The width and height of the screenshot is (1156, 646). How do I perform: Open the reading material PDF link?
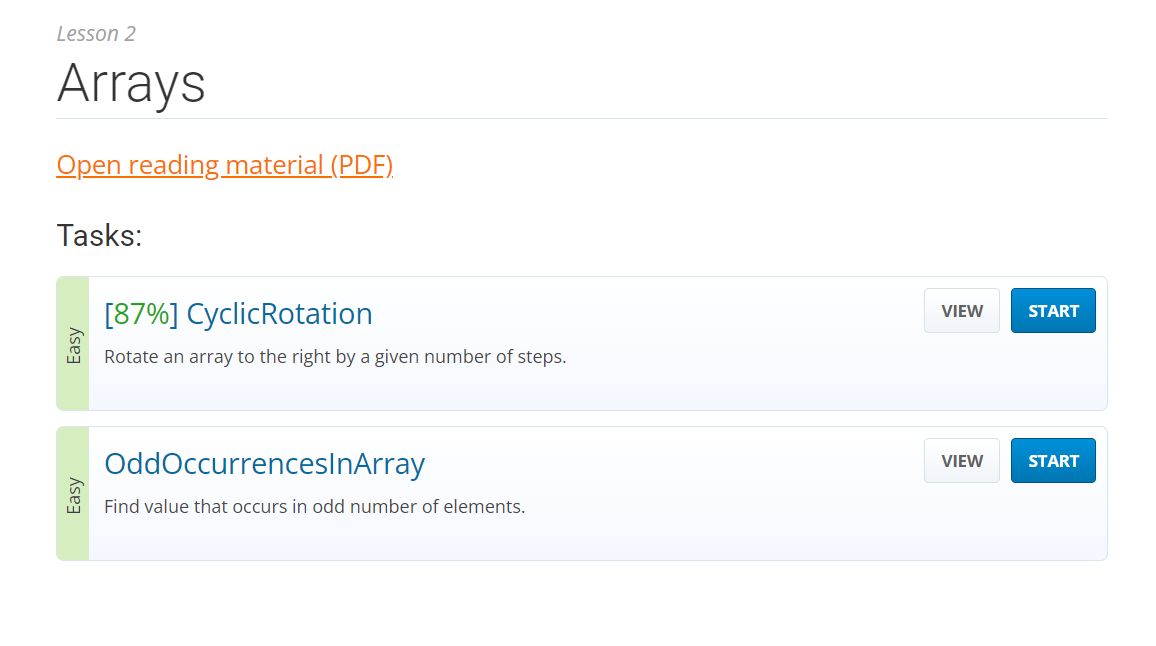tap(224, 165)
